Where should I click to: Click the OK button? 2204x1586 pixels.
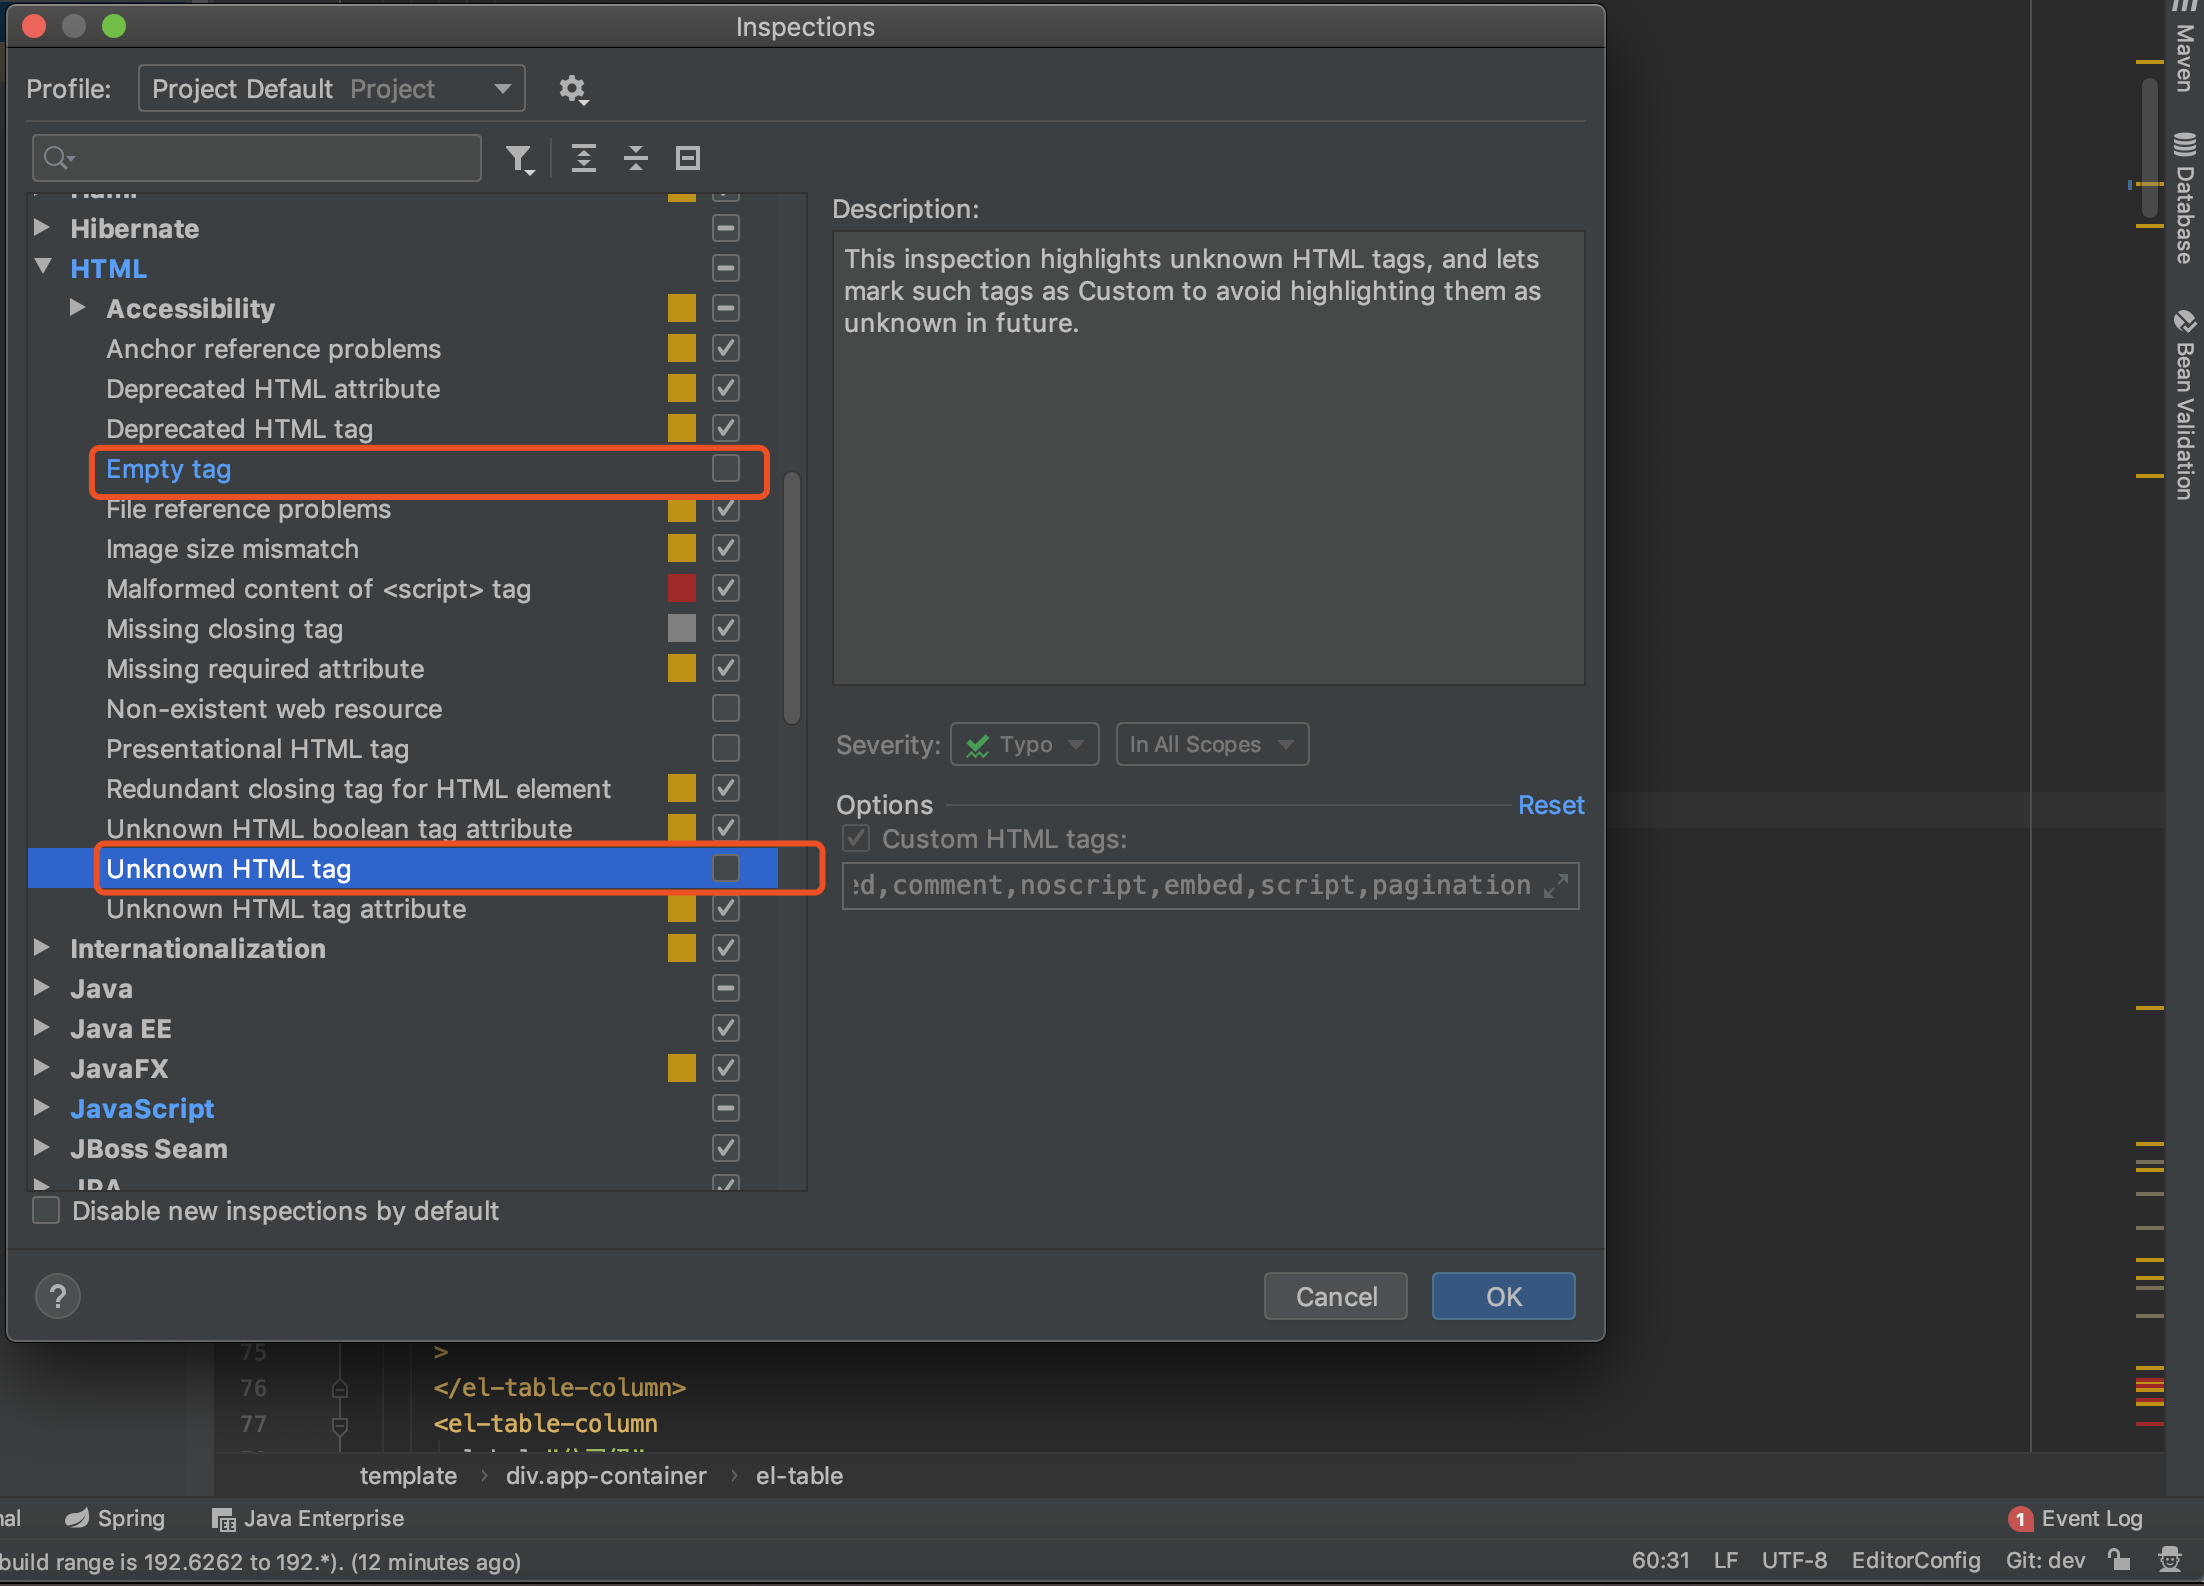[1503, 1296]
